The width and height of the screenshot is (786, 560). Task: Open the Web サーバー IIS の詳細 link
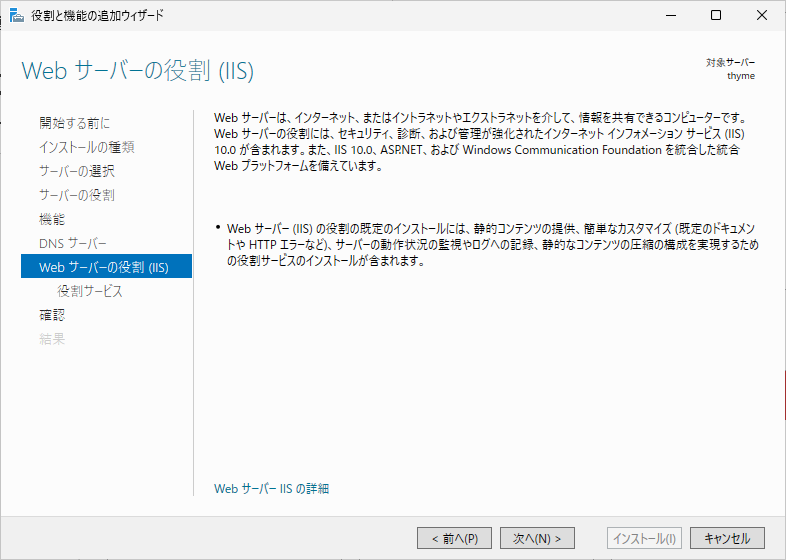pyautogui.click(x=271, y=488)
